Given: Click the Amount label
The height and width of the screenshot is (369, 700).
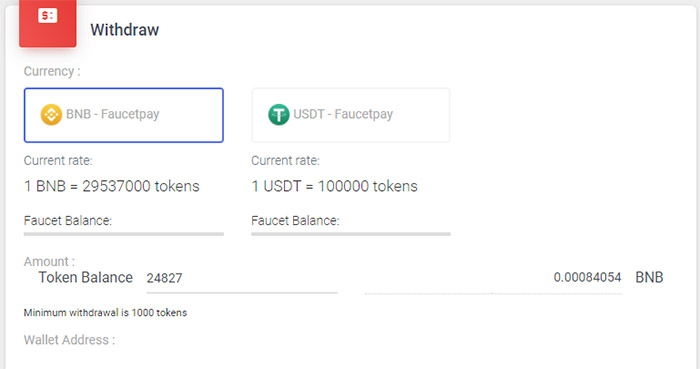Looking at the screenshot, I should point(49,261).
